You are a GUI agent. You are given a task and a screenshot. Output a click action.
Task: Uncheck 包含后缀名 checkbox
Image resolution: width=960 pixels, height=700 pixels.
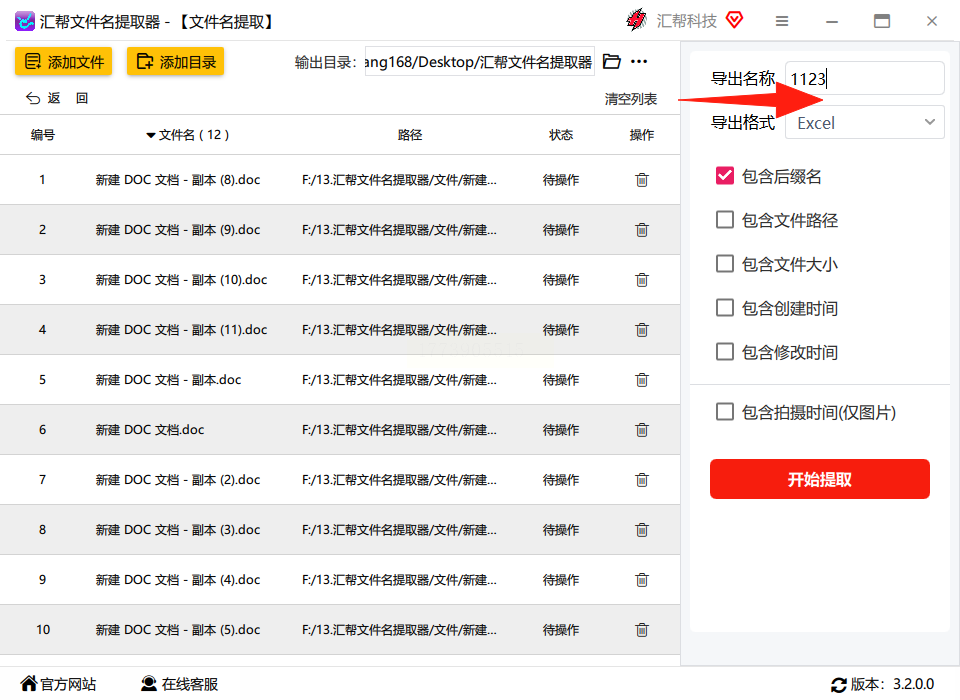pos(725,176)
